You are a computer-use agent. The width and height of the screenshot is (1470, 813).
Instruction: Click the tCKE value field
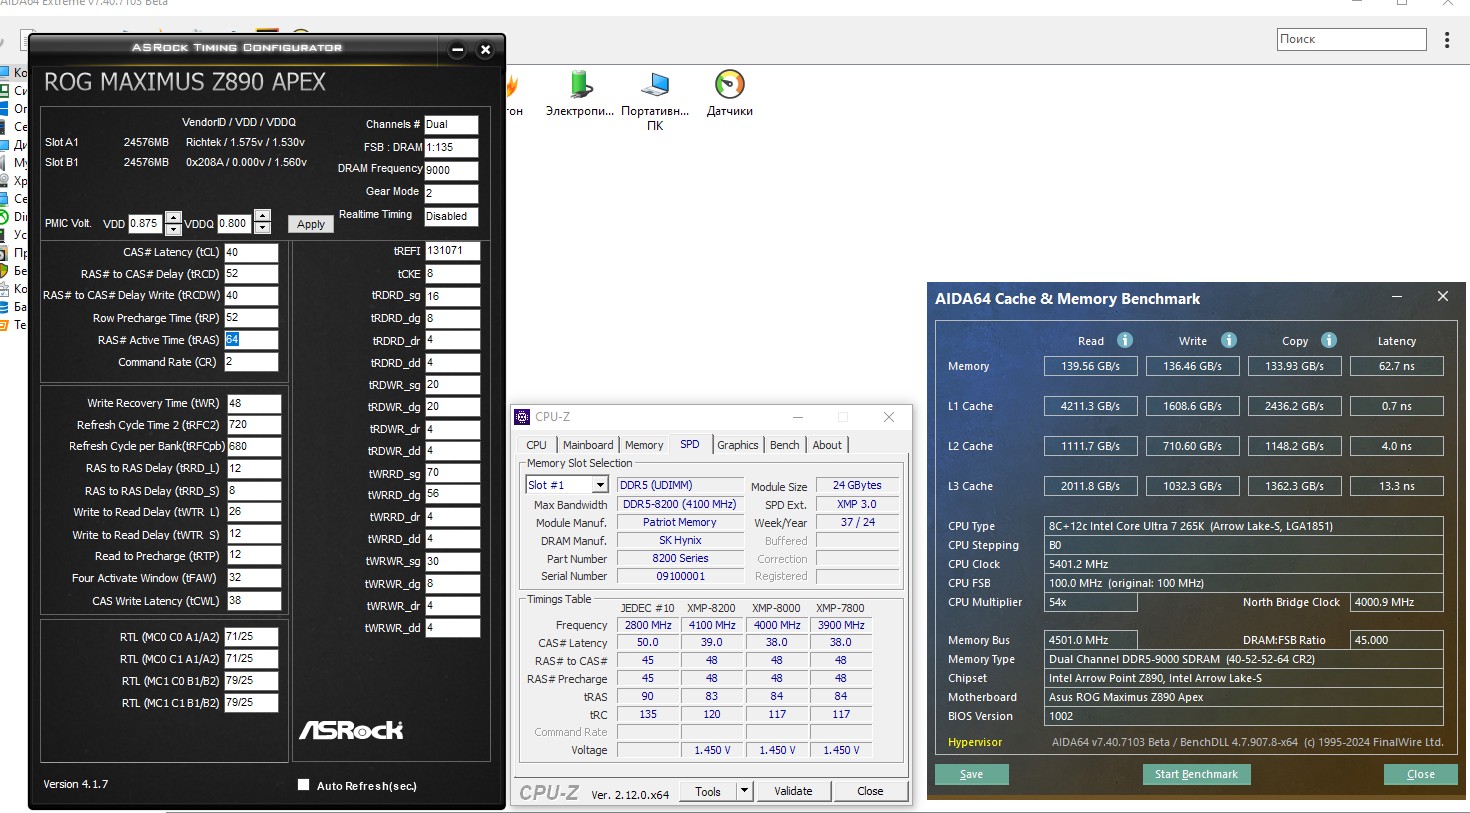point(453,274)
